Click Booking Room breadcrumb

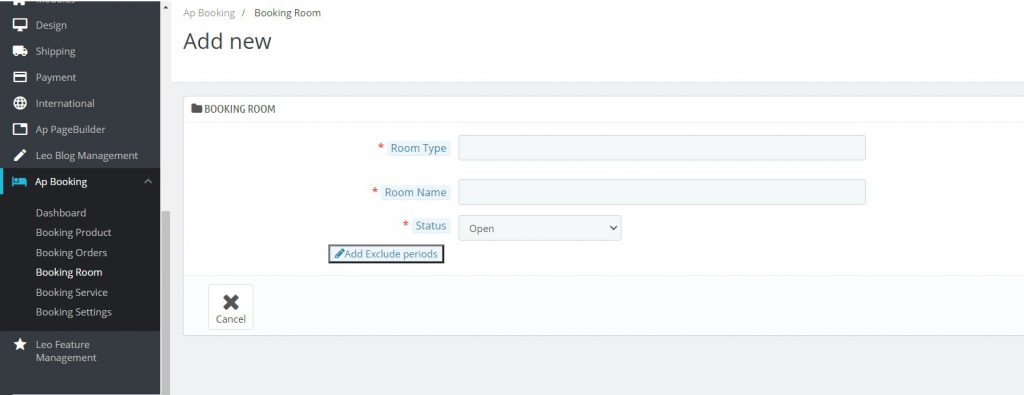pyautogui.click(x=287, y=12)
